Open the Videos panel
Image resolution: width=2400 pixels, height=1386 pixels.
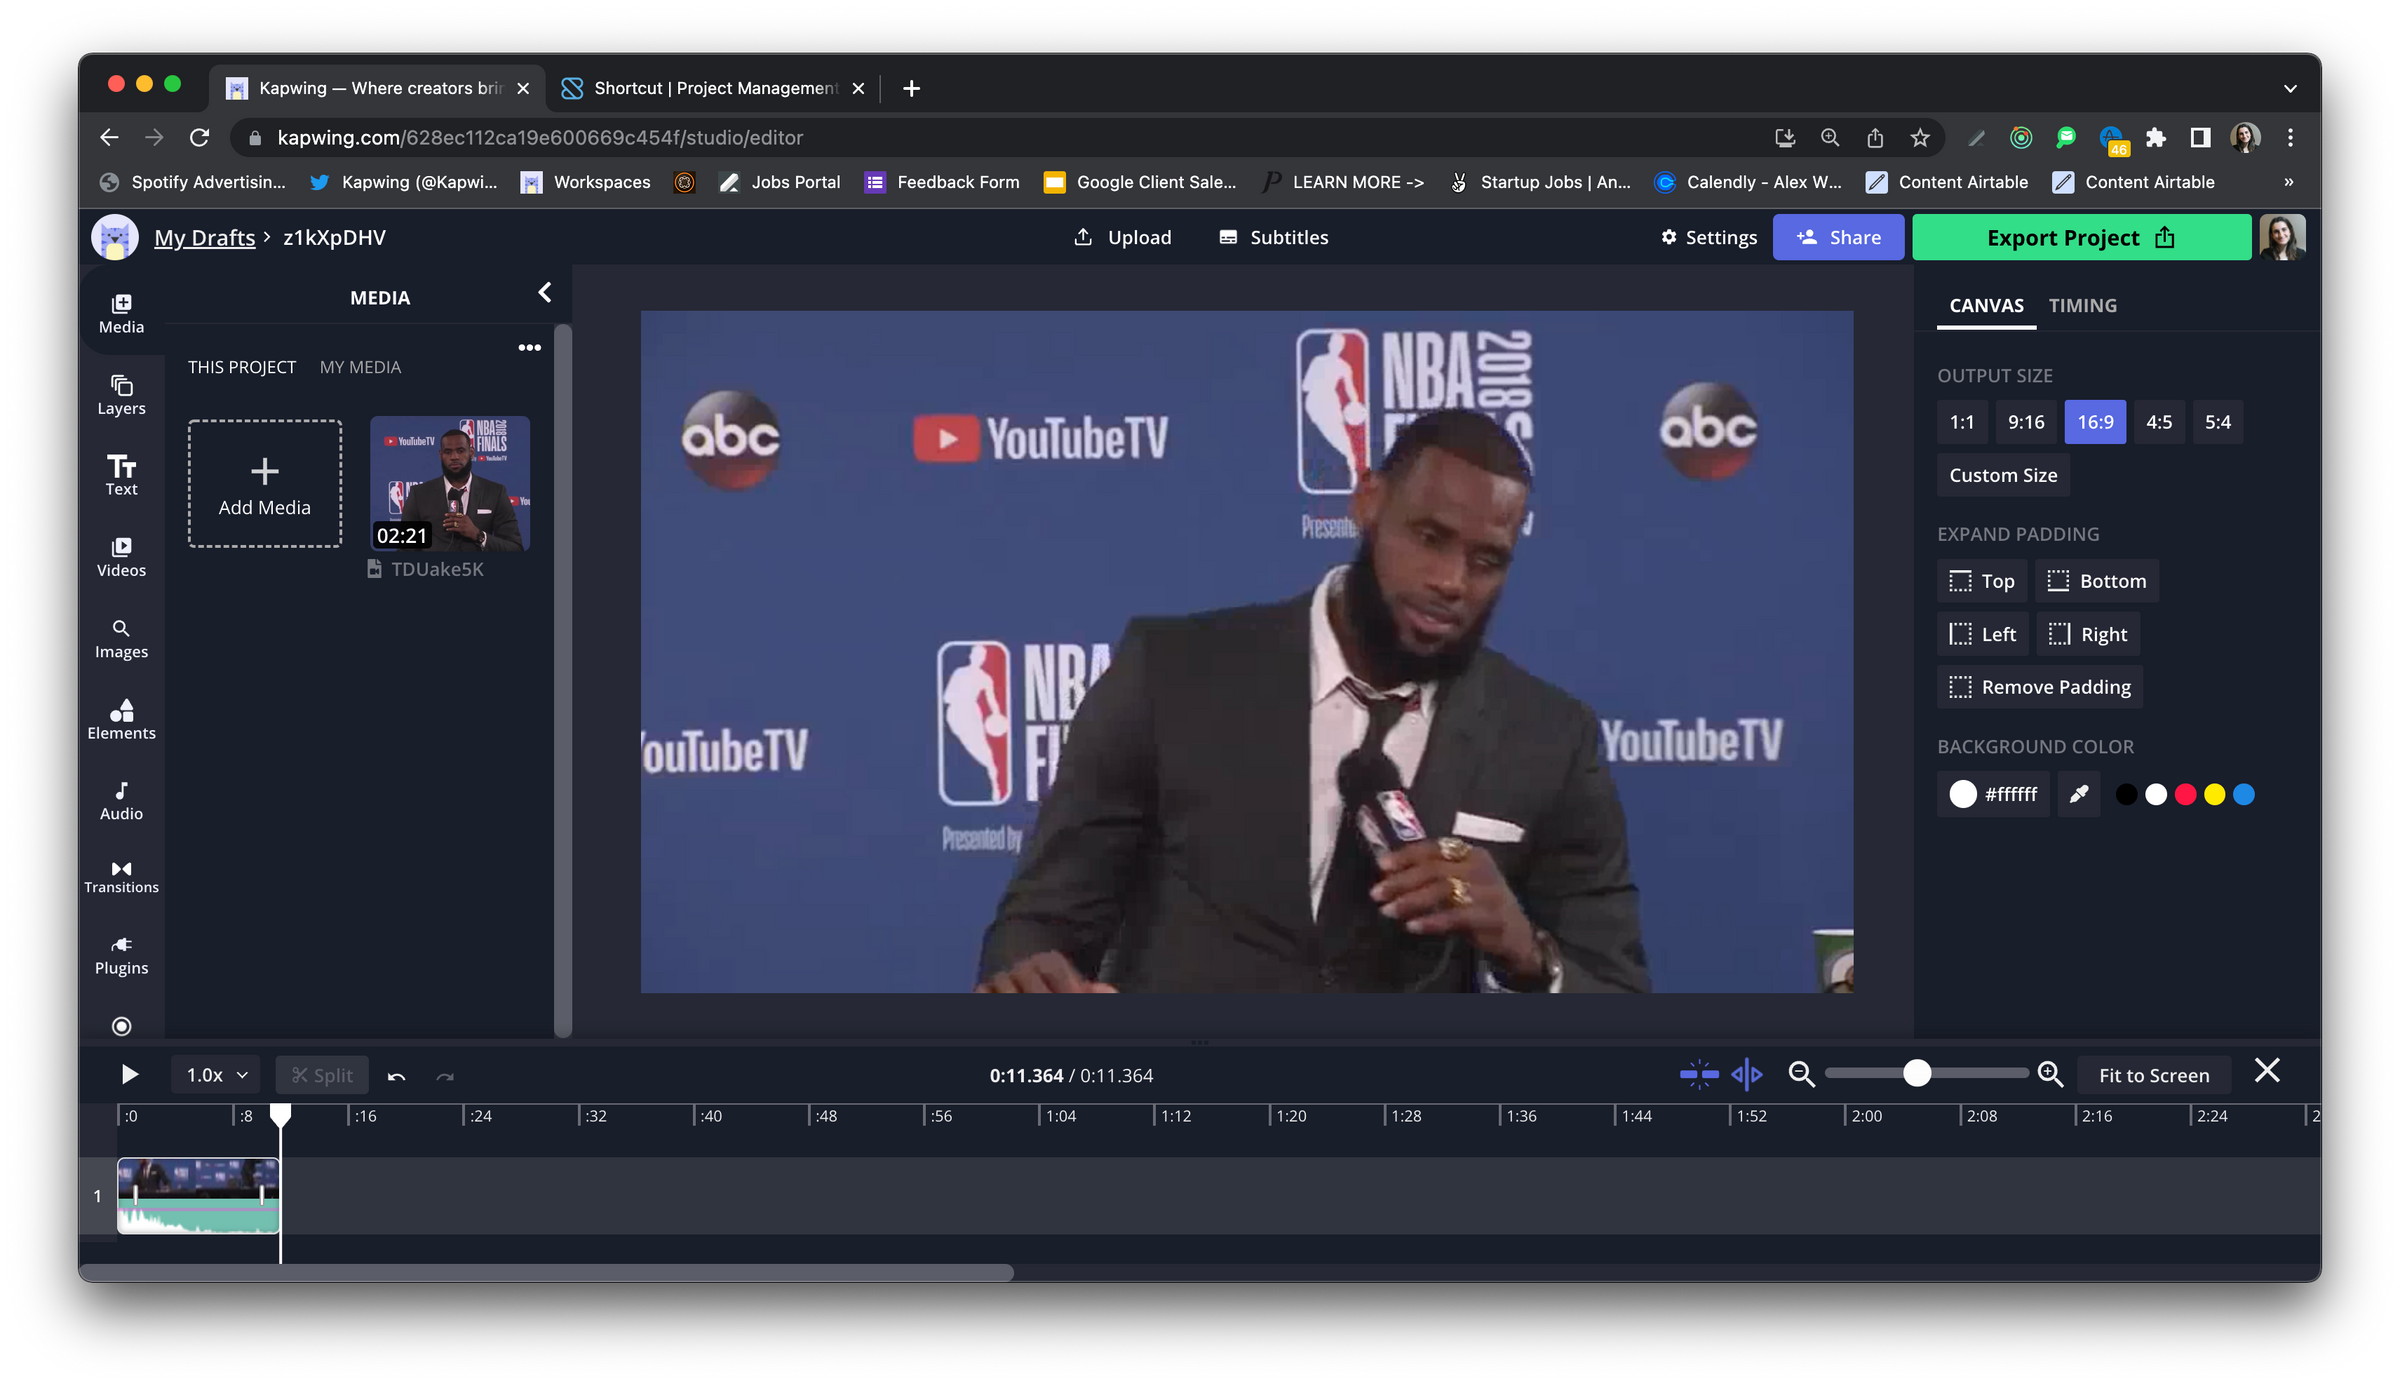click(x=120, y=556)
